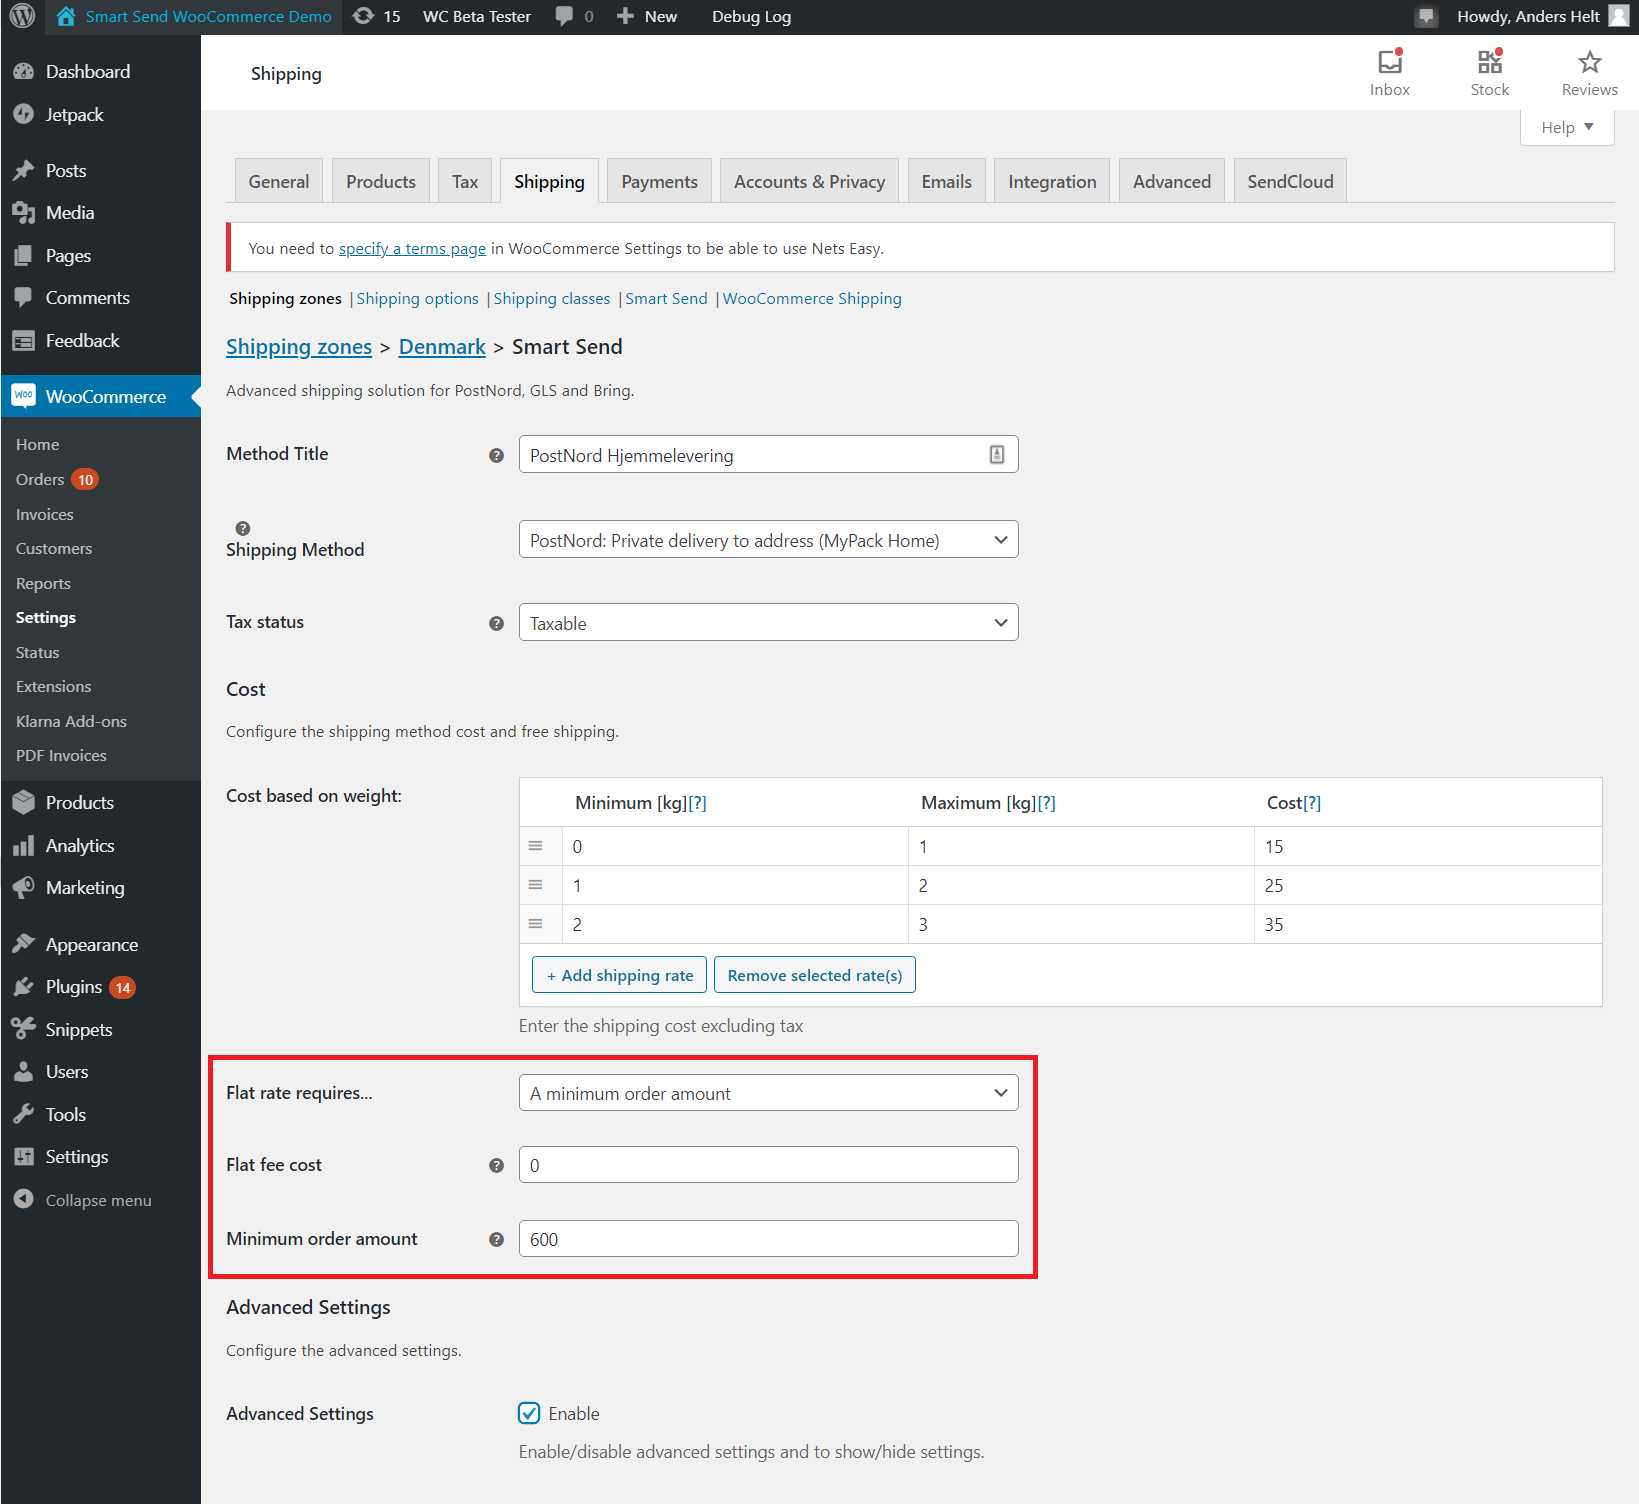The width and height of the screenshot is (1639, 1504).
Task: Collapse the admin sidebar menu
Action: (100, 1200)
